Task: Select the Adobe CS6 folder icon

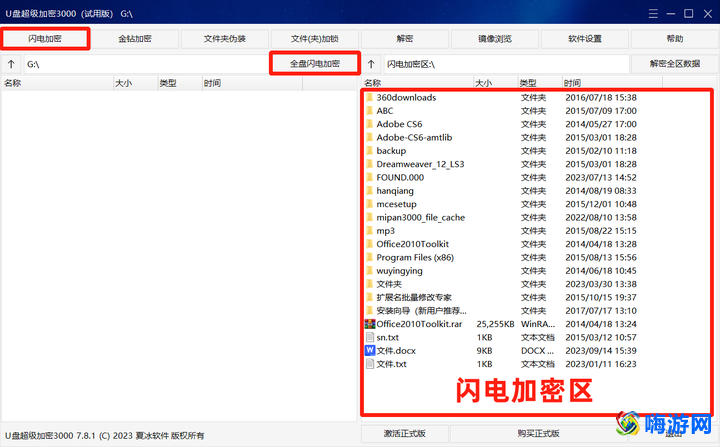Action: coord(370,124)
